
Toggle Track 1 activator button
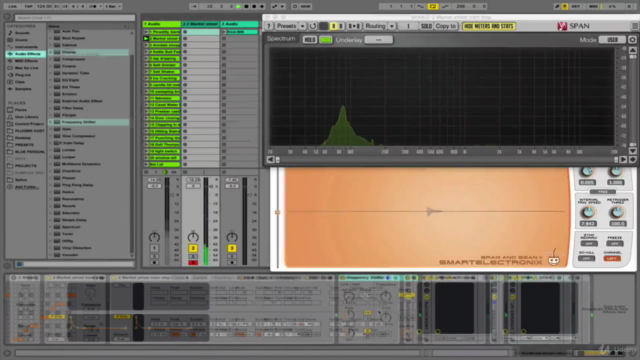154,248
